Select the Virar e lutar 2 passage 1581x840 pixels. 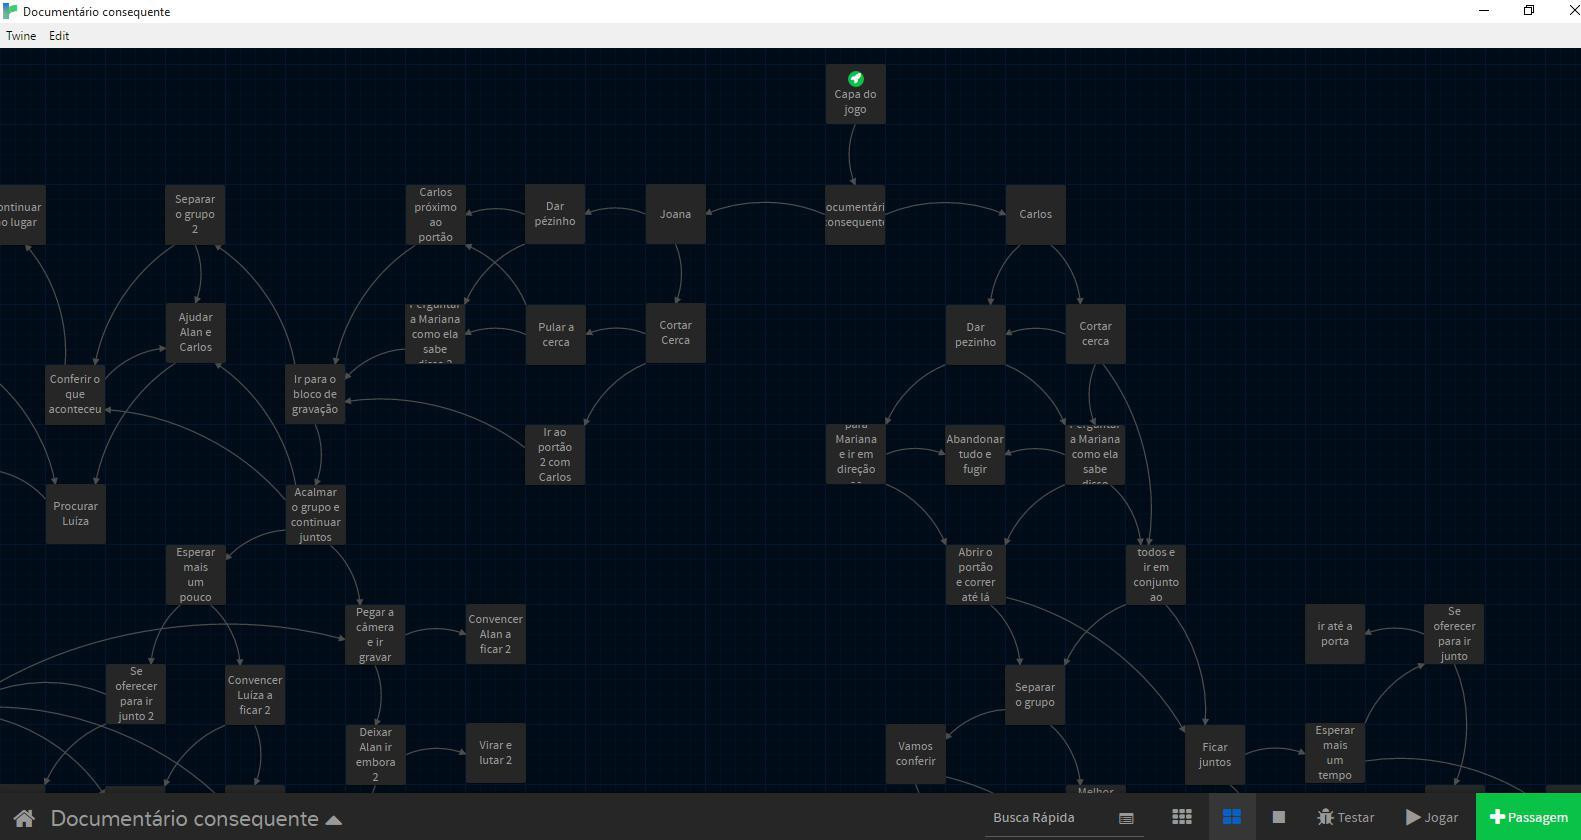click(x=495, y=753)
